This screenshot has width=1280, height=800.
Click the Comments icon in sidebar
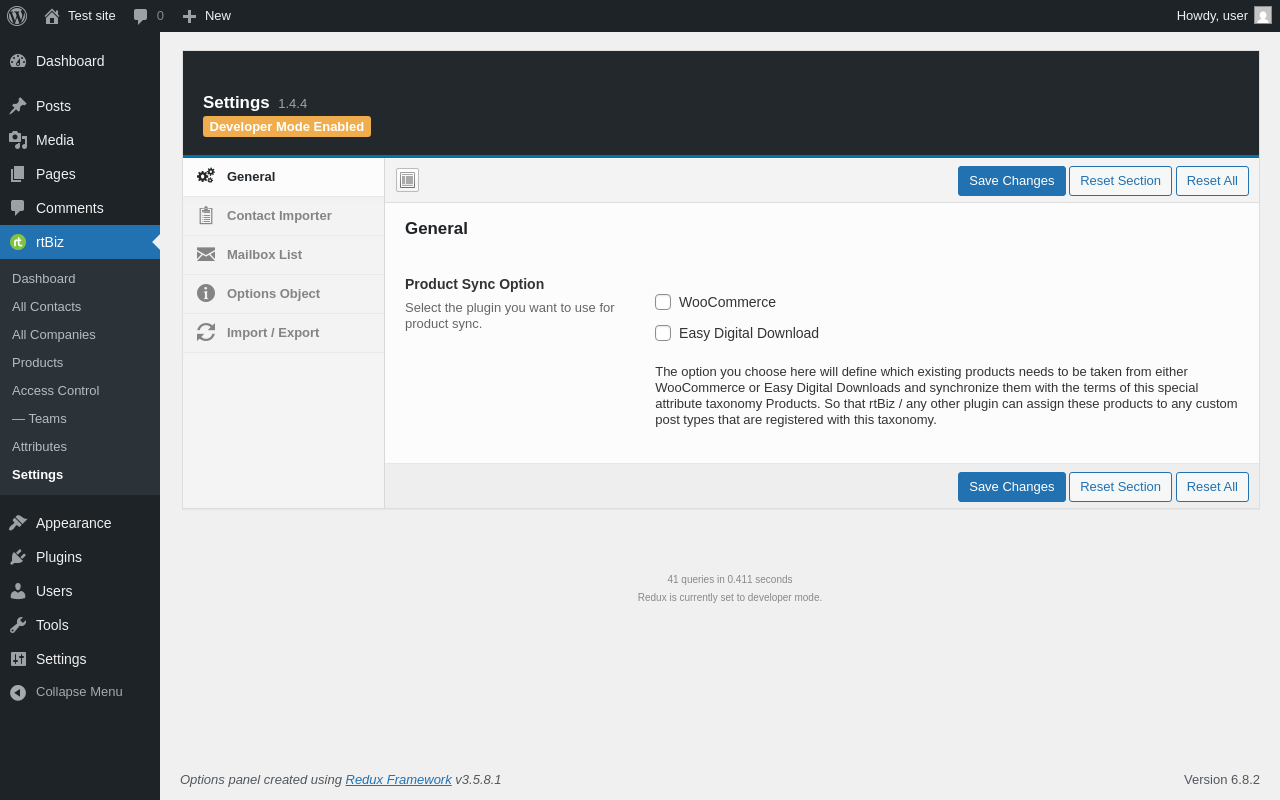tap(18, 208)
